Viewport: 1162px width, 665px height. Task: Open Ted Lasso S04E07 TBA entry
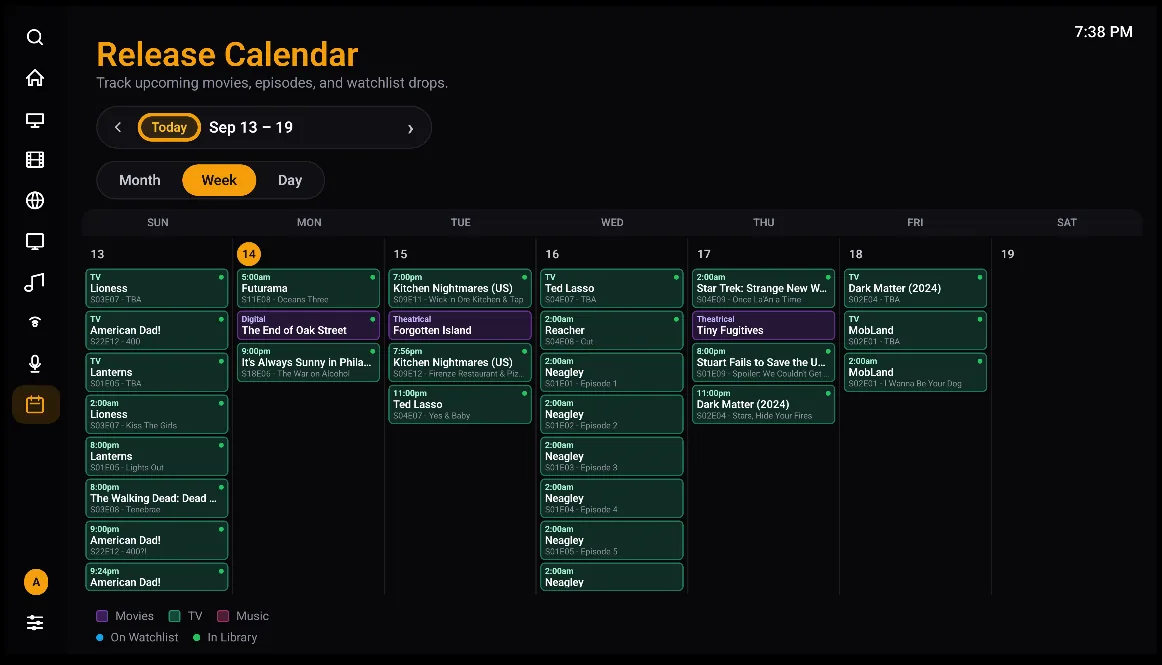coord(611,288)
